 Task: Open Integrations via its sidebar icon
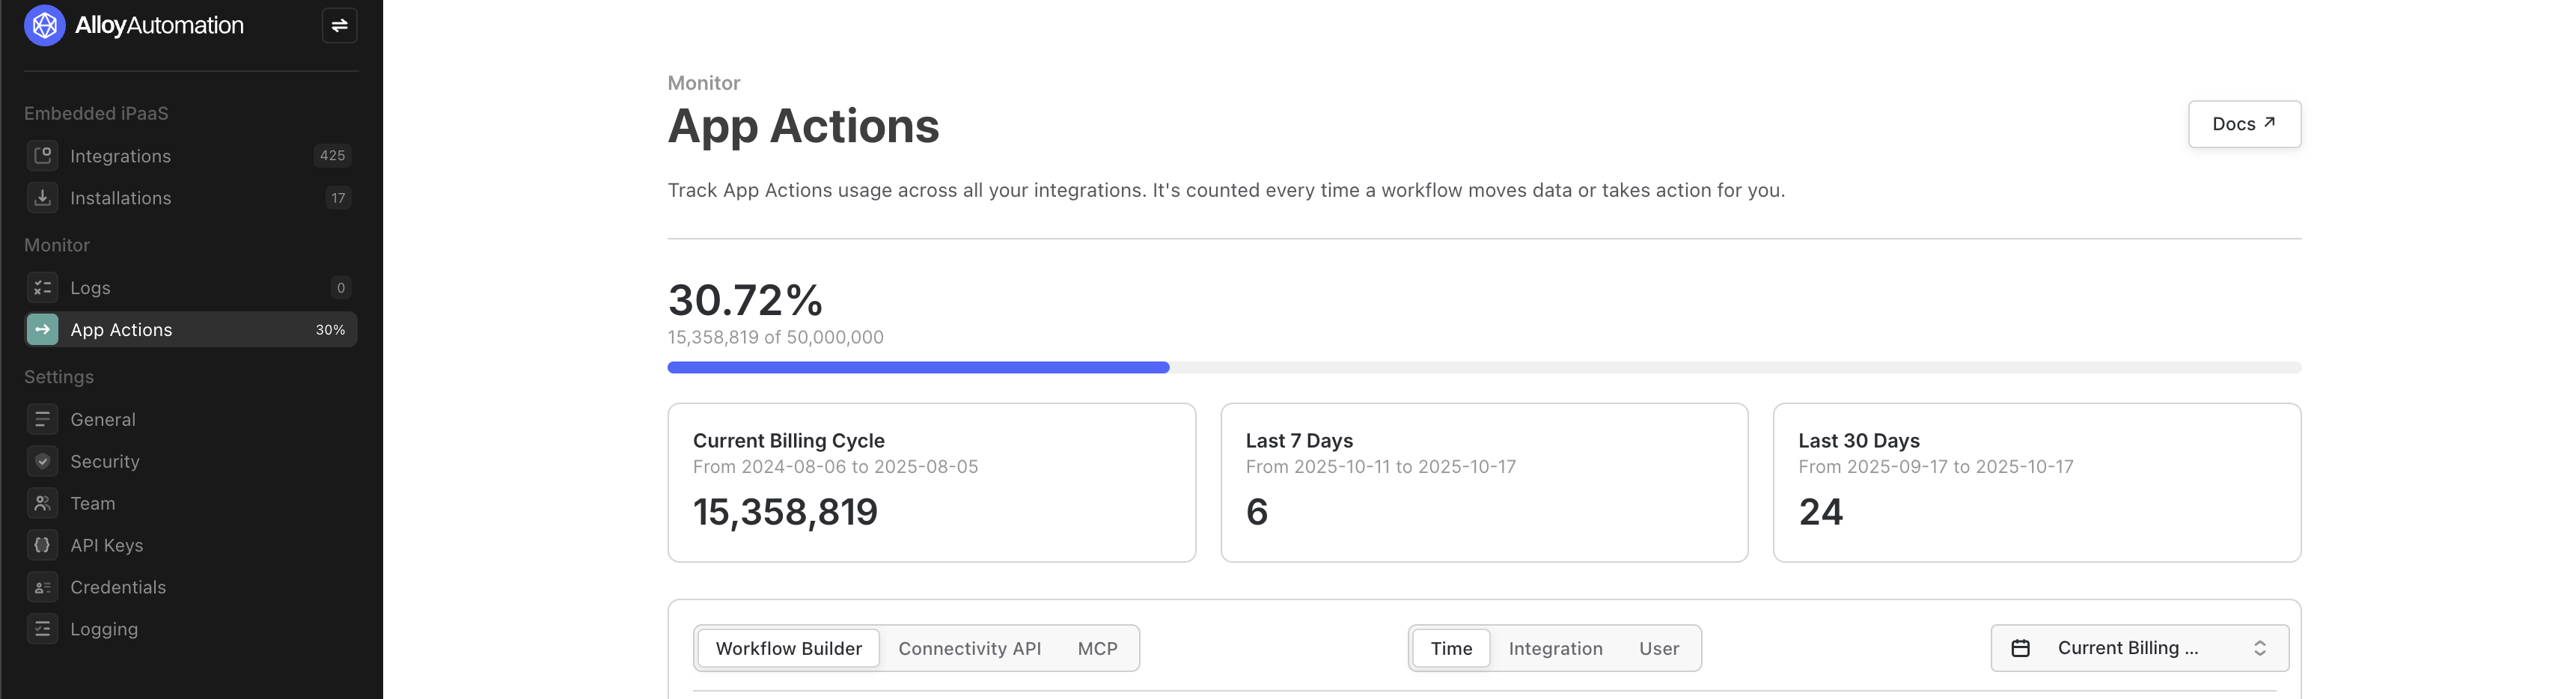click(x=42, y=156)
